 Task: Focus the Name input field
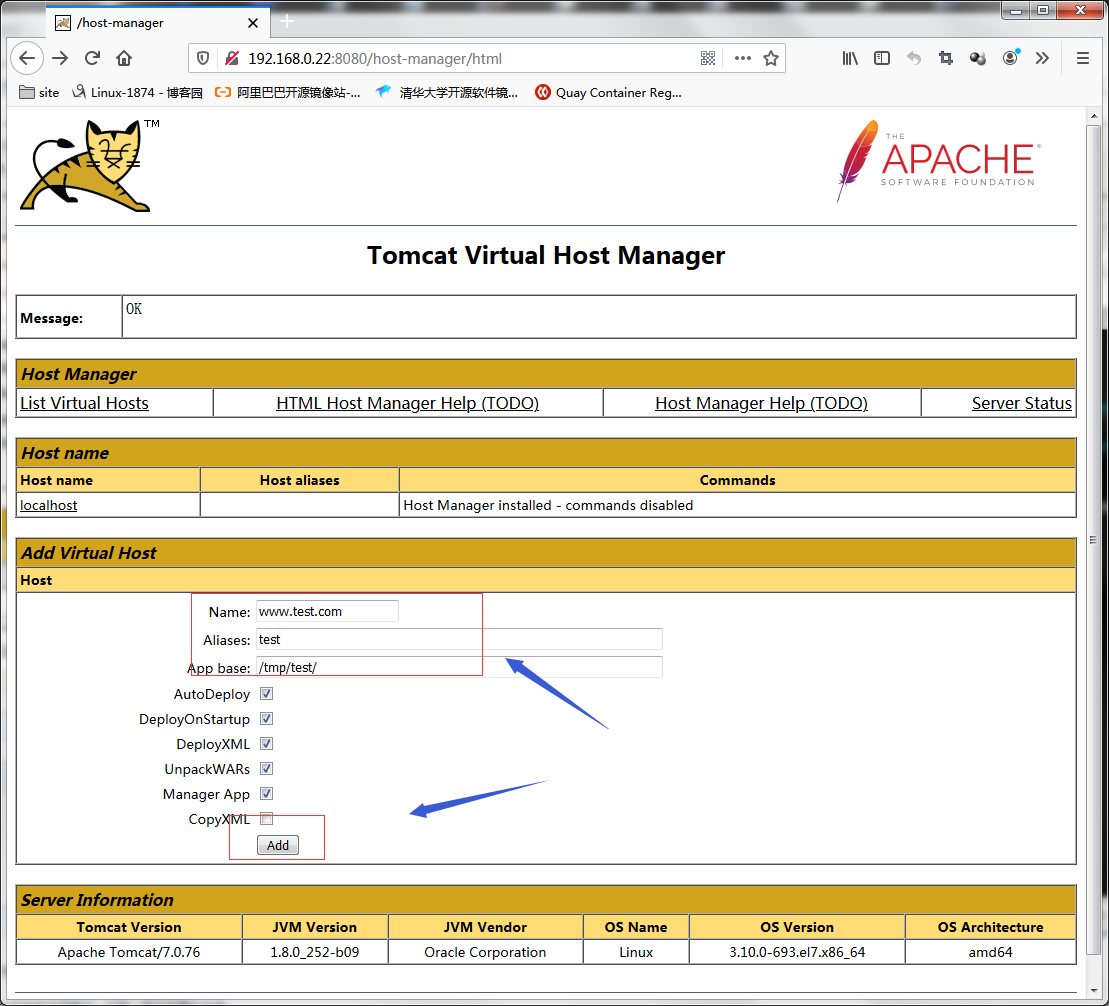[327, 611]
